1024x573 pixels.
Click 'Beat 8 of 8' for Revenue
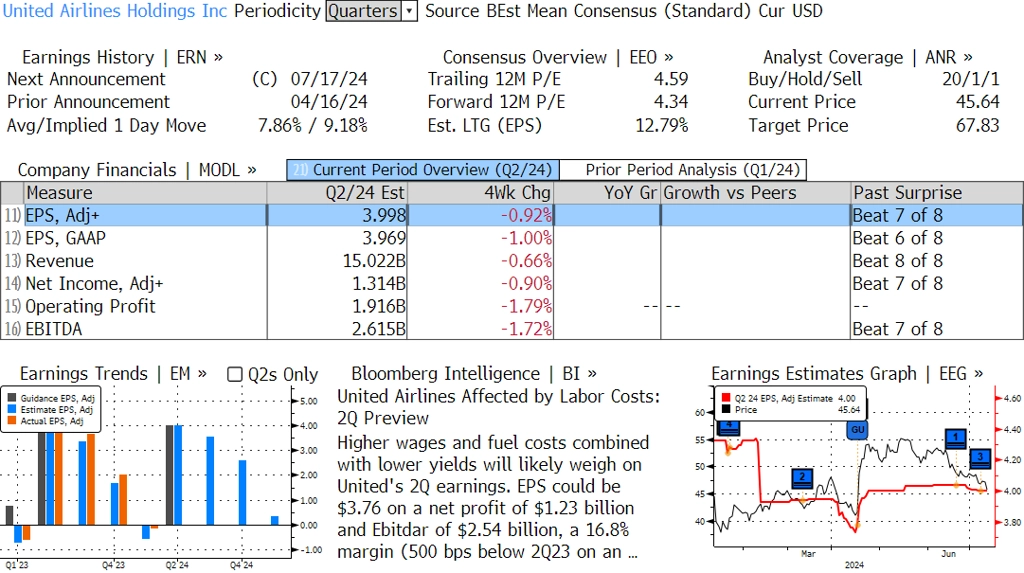click(x=898, y=261)
